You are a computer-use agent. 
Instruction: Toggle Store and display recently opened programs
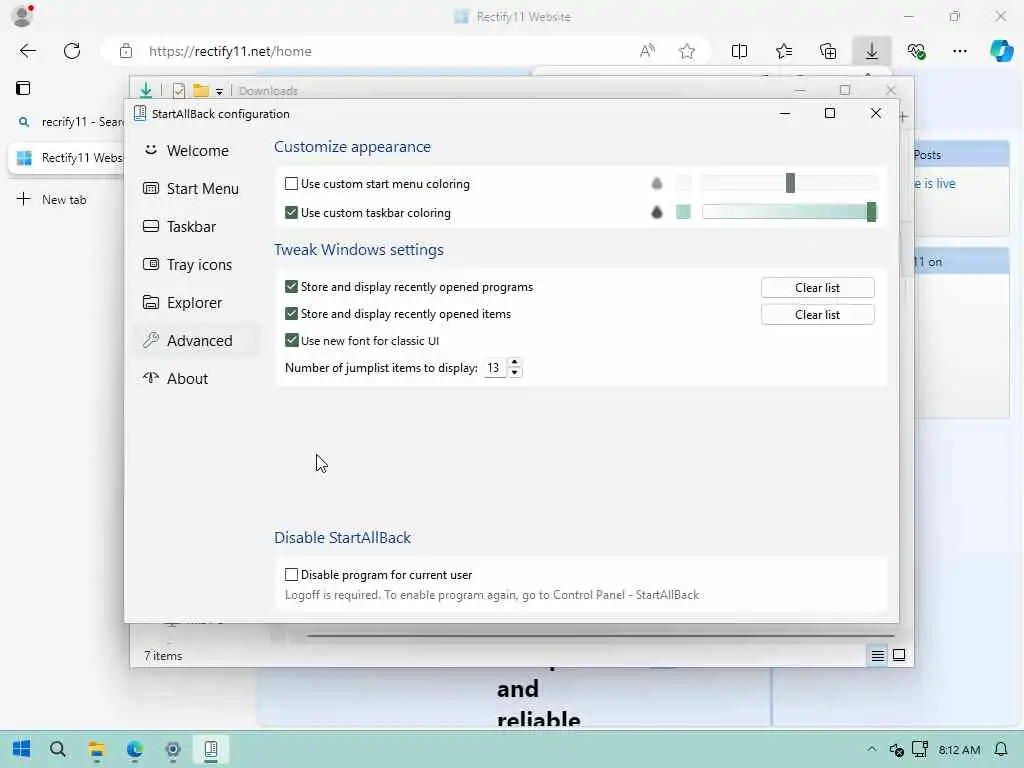tap(291, 287)
